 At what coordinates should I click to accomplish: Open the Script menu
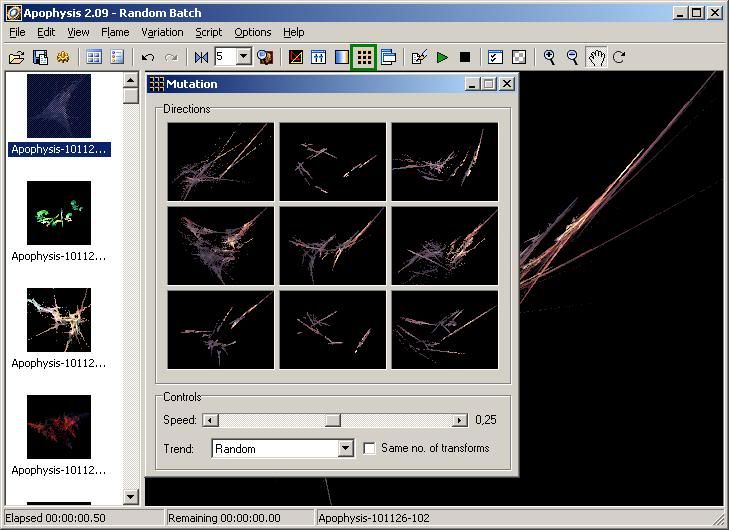click(208, 32)
